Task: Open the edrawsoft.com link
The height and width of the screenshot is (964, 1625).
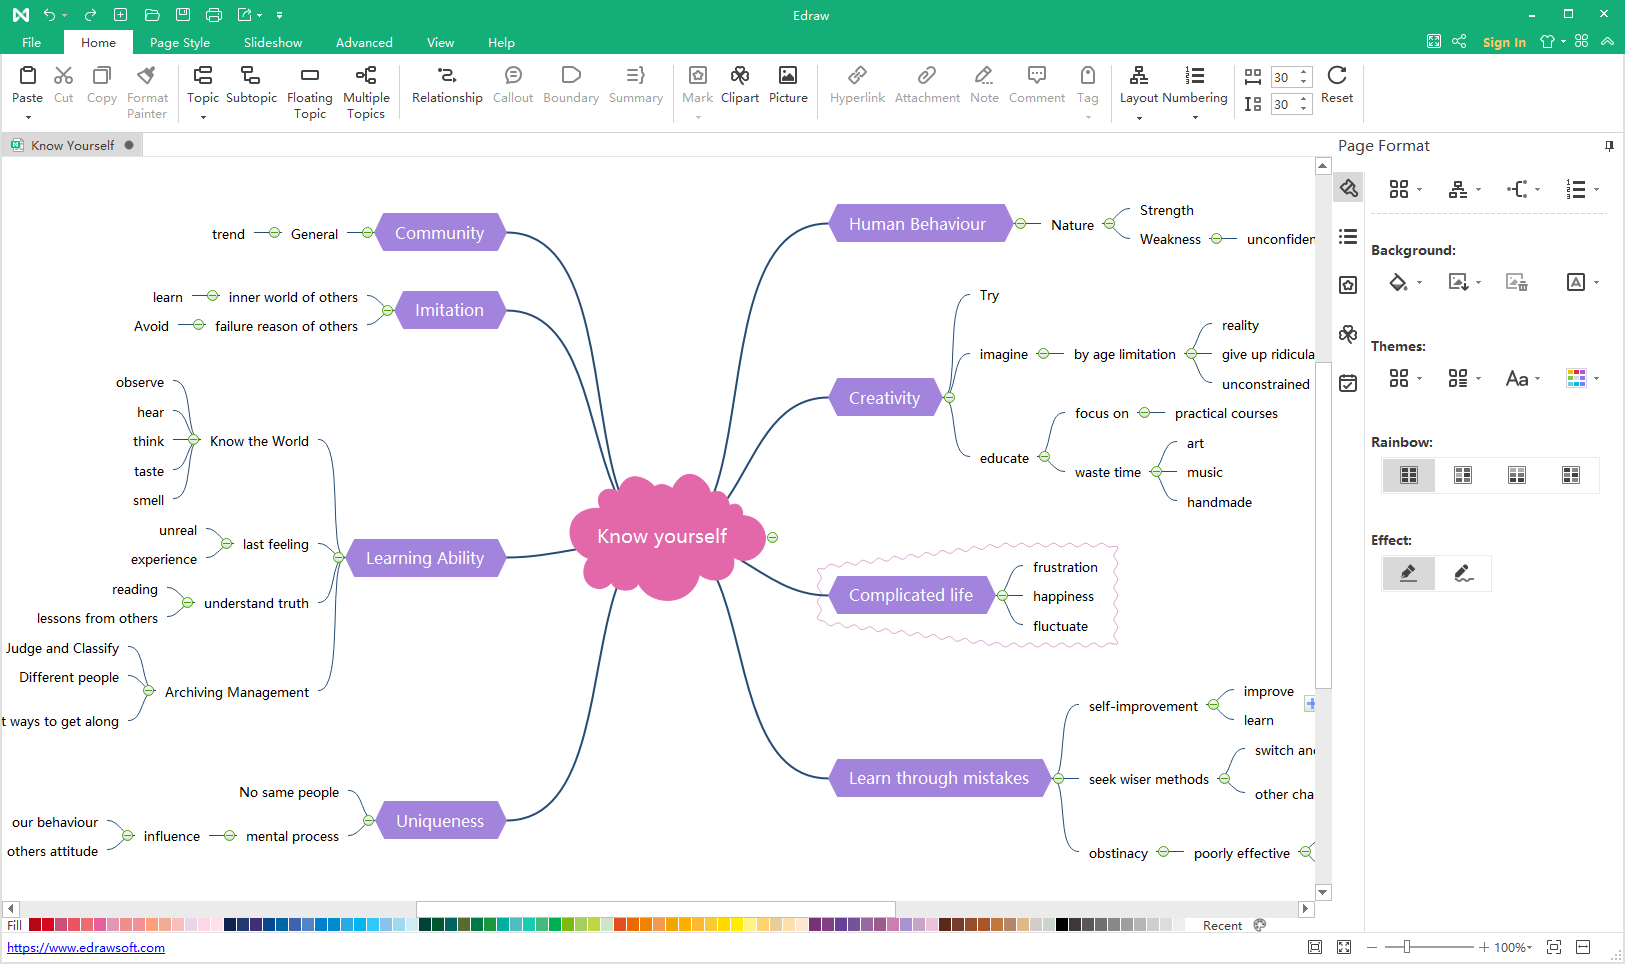Action: click(x=86, y=948)
